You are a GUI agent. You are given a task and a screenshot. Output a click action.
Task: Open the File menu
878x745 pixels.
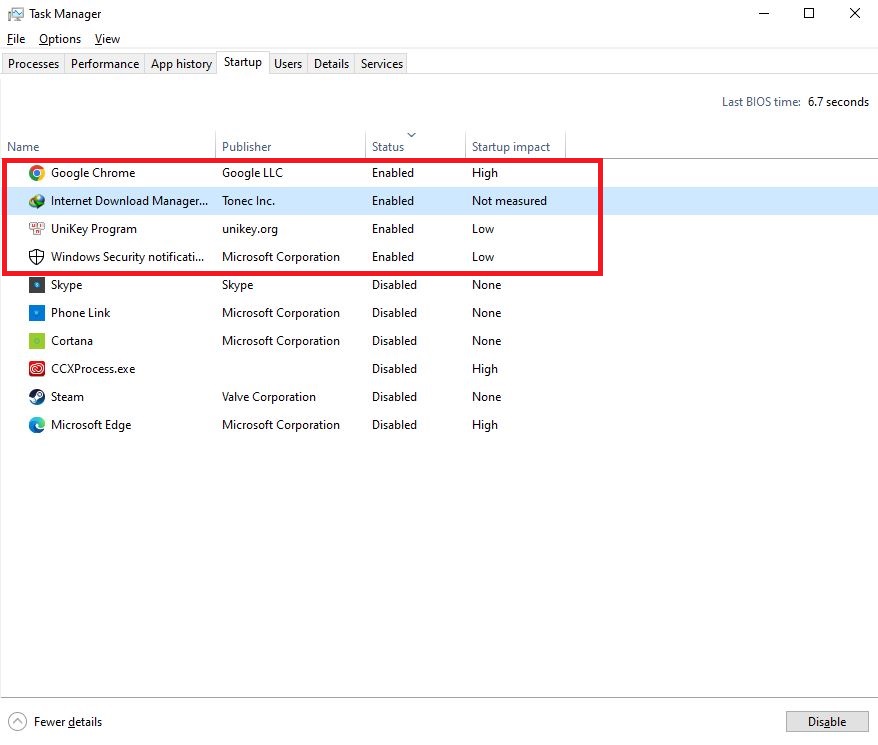pos(16,39)
